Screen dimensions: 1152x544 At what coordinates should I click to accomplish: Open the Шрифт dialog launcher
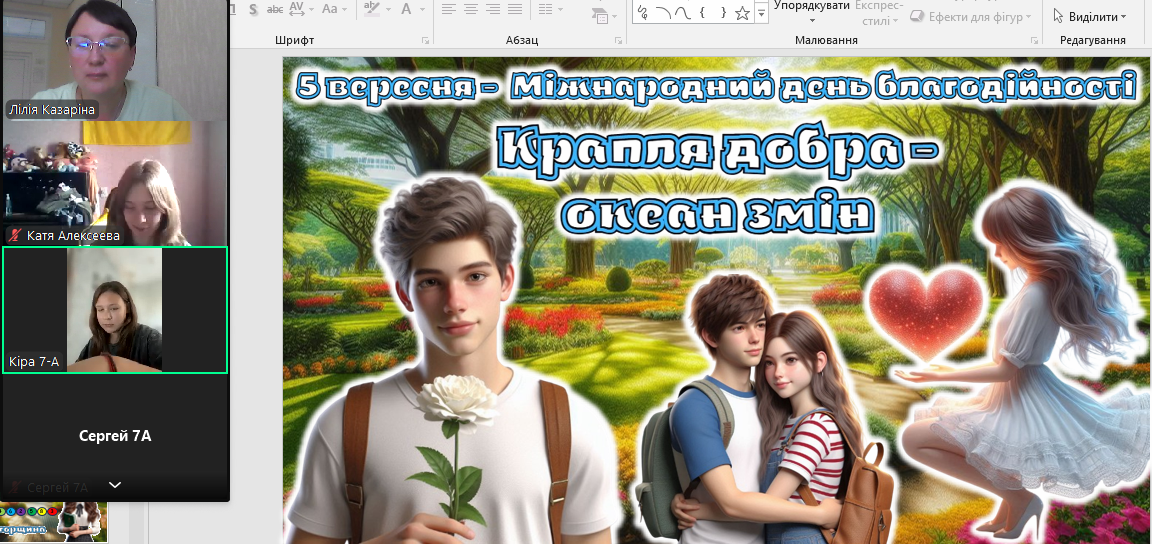coord(425,41)
